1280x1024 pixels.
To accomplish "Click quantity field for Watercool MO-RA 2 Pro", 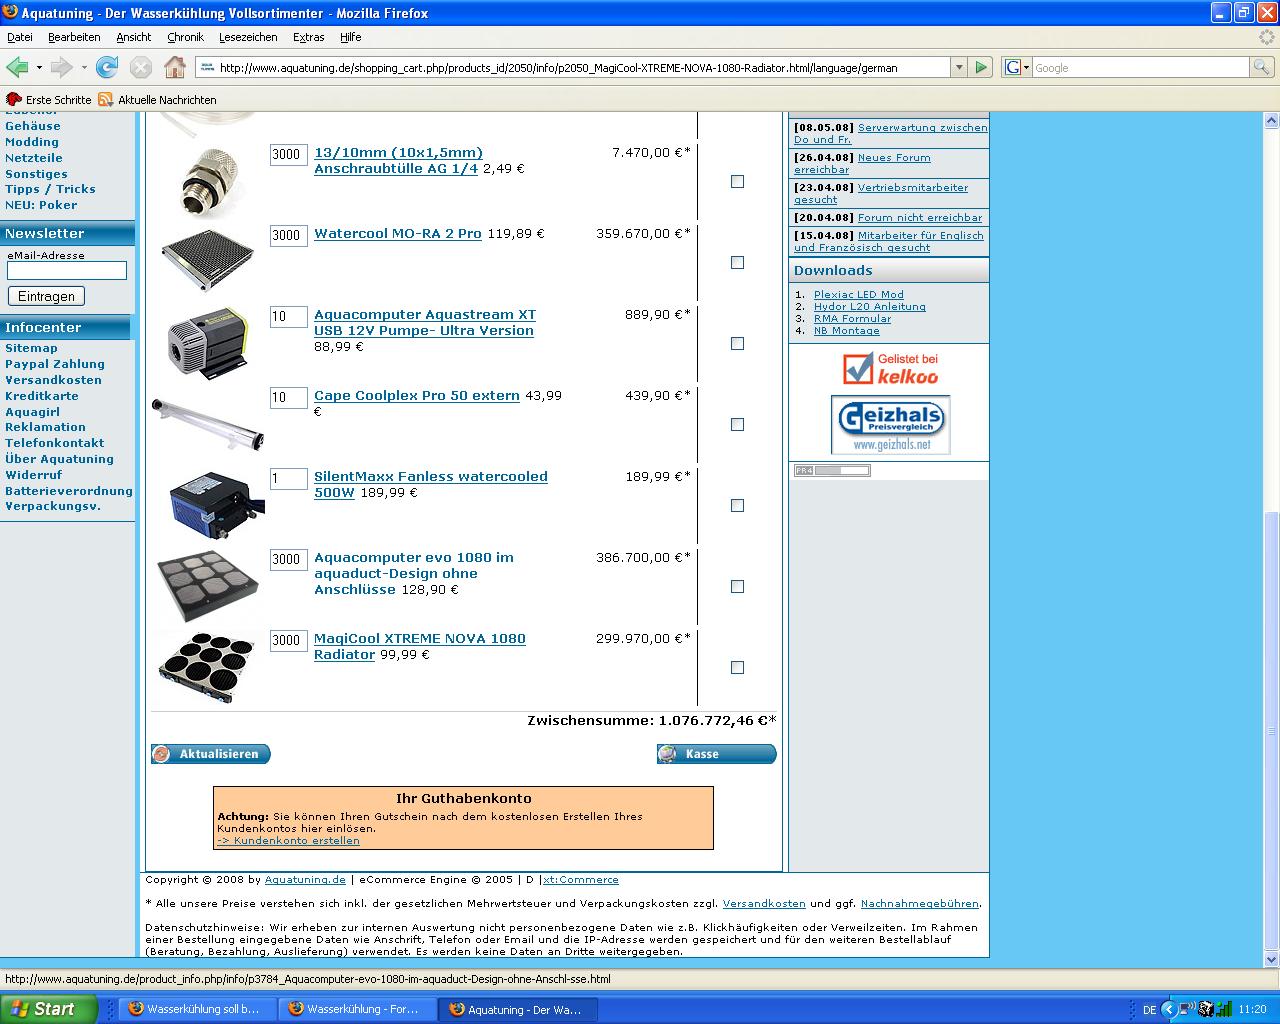I will (x=288, y=236).
